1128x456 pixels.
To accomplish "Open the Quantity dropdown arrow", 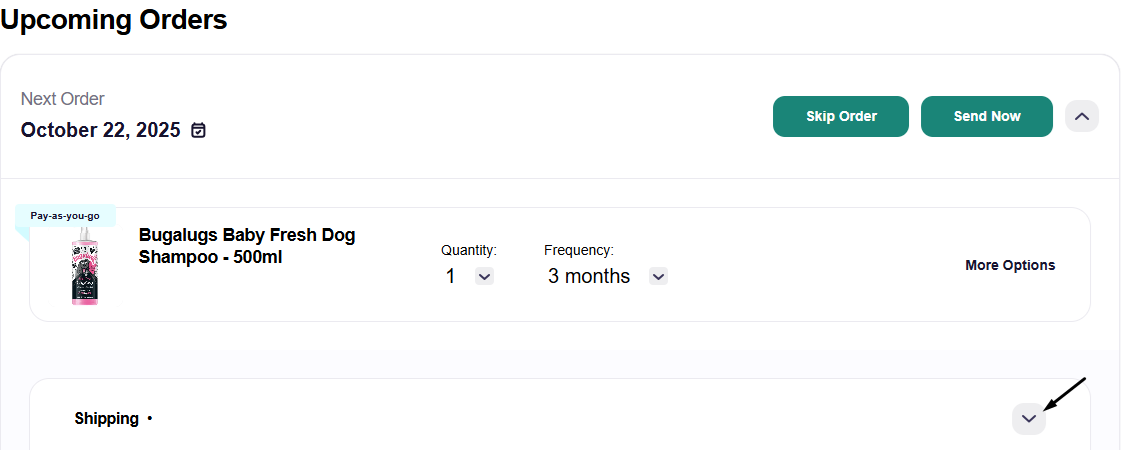I will coord(484,276).
